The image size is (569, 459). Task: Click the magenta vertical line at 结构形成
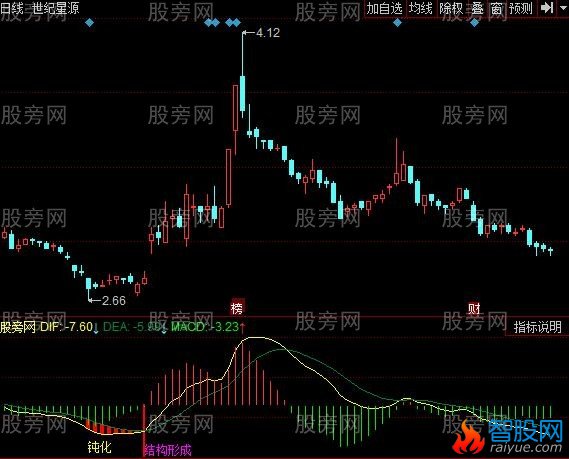click(143, 431)
